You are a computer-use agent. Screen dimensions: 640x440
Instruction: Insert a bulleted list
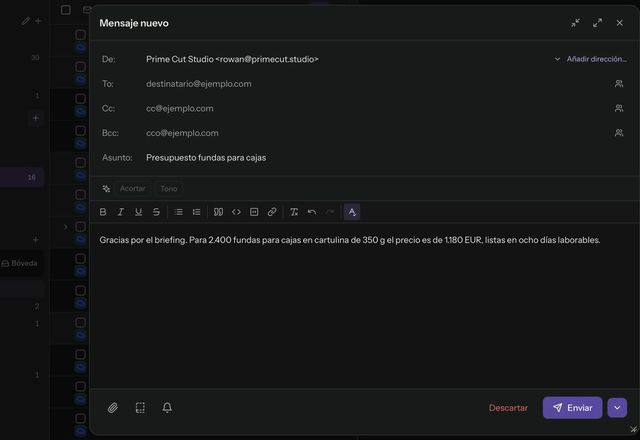tap(178, 212)
